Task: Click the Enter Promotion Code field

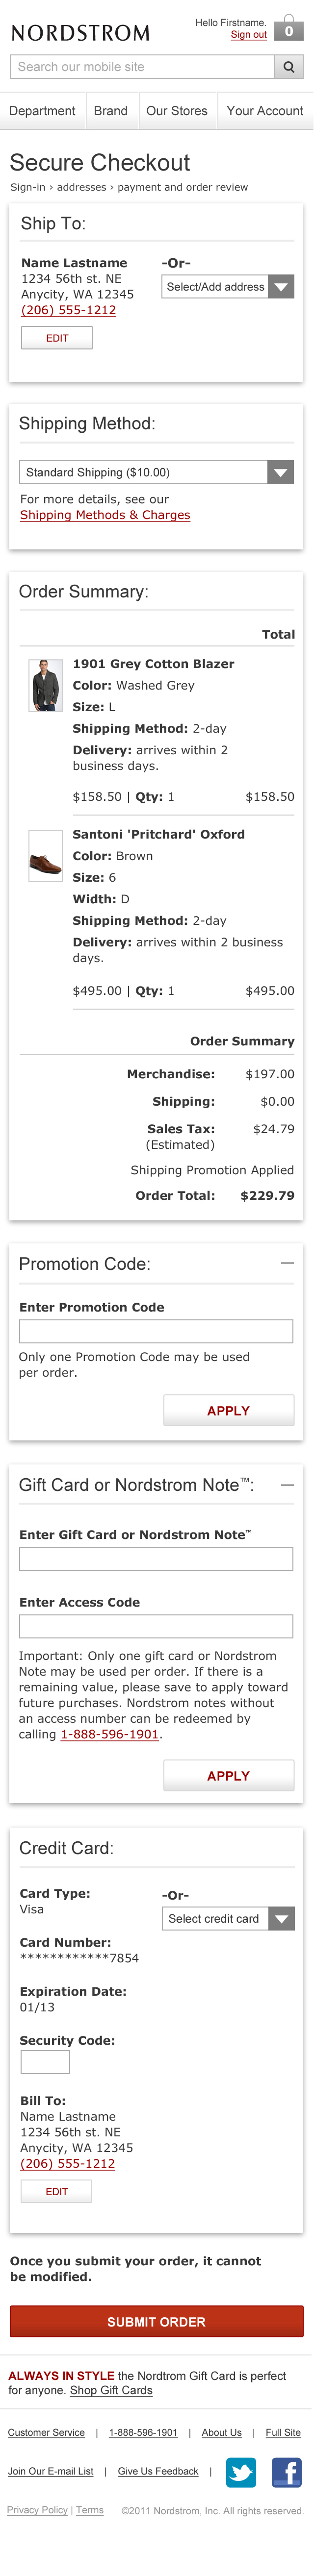Action: tap(156, 1330)
